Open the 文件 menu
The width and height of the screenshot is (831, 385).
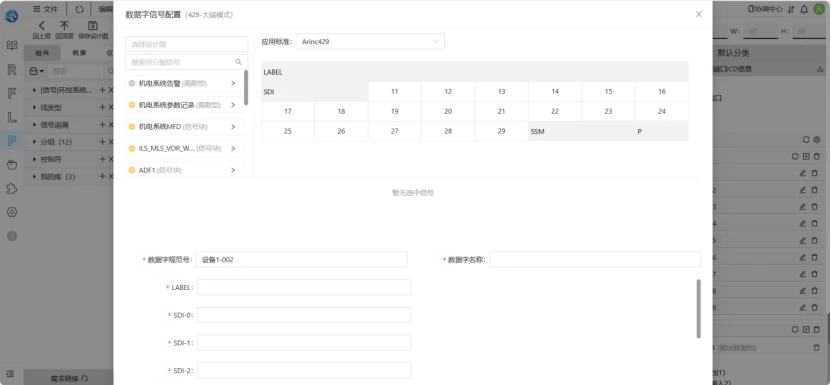[x=46, y=9]
